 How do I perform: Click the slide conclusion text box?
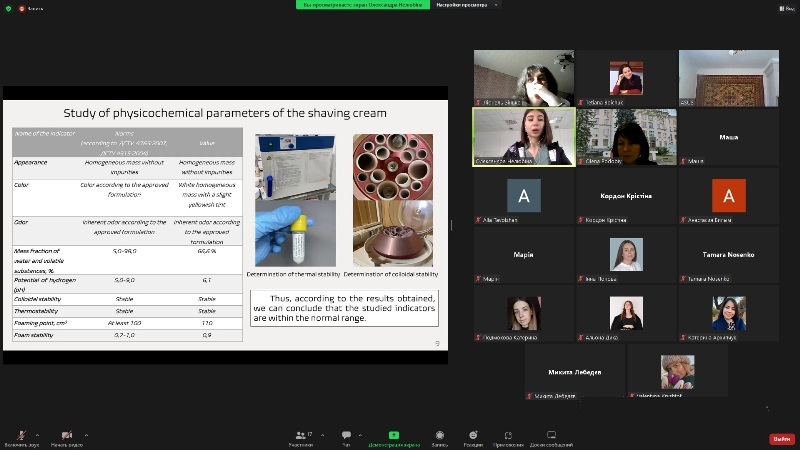(344, 308)
